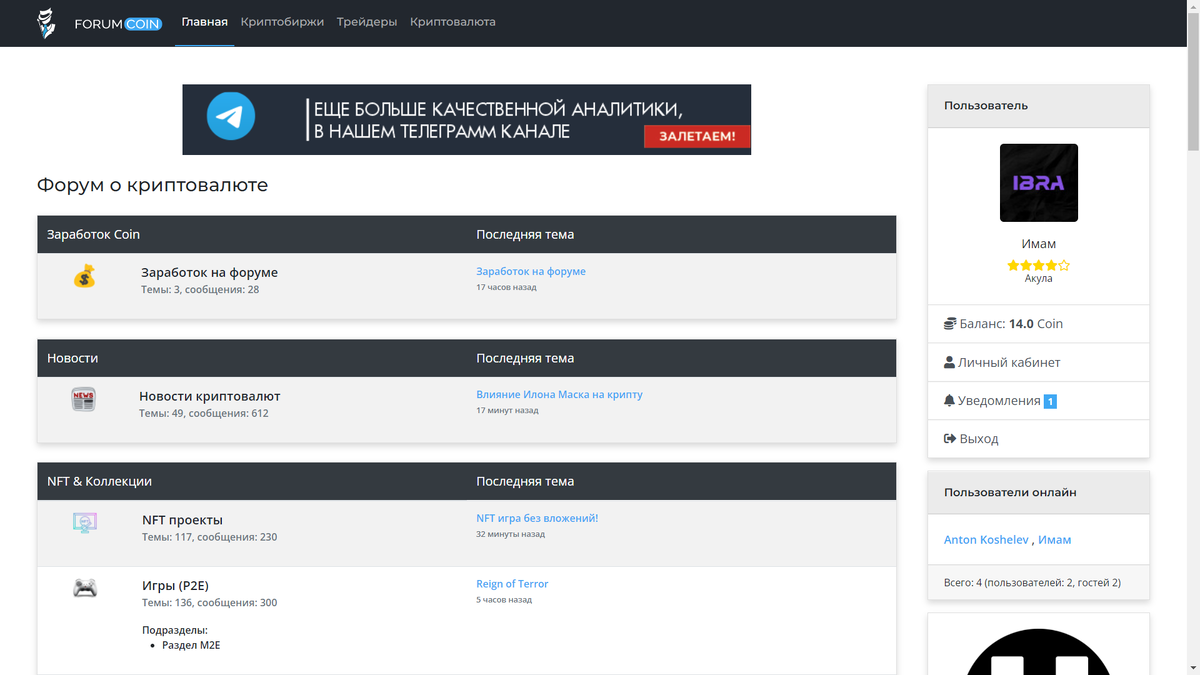Click the money bag icon for Заработок на форуме
This screenshot has width=1200, height=675.
tap(85, 276)
